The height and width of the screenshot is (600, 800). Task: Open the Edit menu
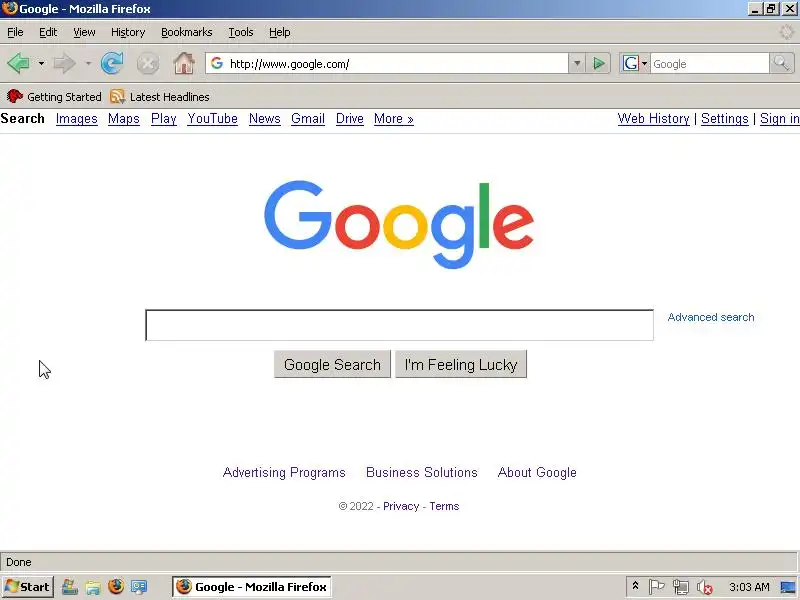click(x=48, y=32)
